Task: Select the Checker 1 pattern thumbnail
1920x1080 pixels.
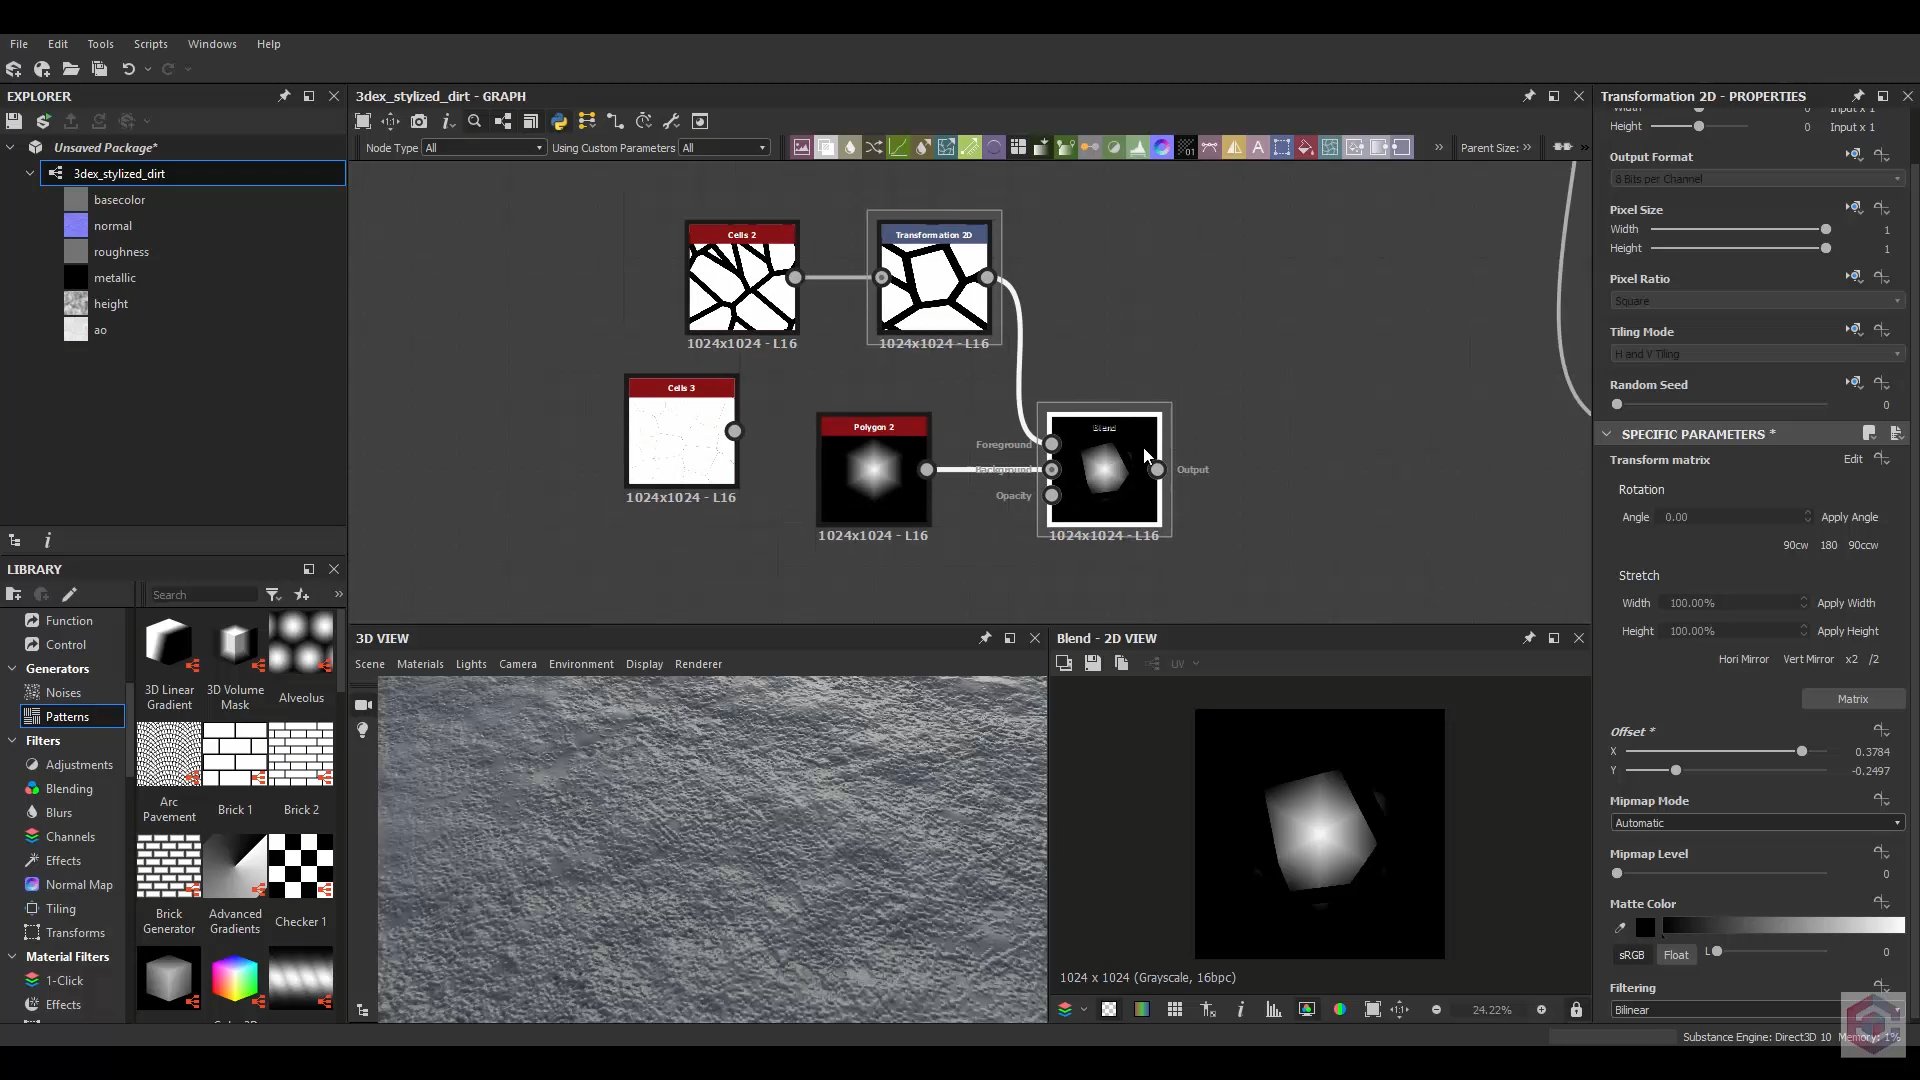Action: [301, 867]
